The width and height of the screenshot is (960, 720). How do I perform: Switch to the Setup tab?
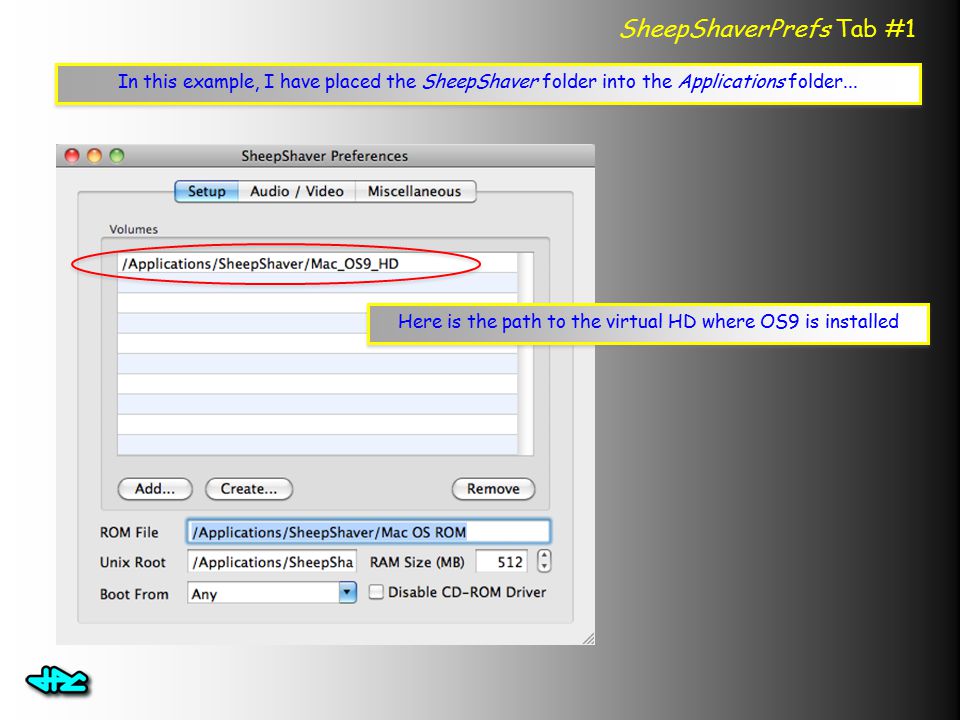pyautogui.click(x=206, y=192)
